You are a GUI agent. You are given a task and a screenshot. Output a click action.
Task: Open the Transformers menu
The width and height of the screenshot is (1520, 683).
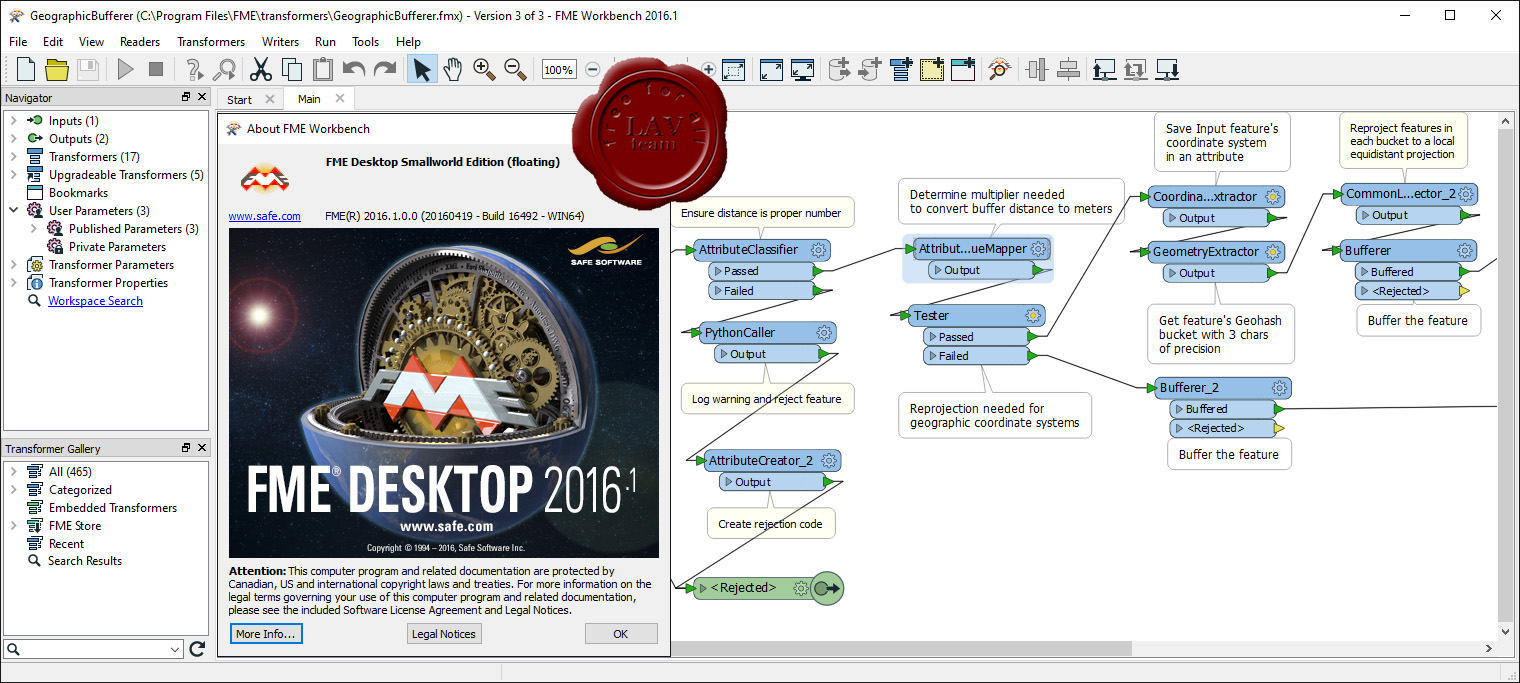(211, 42)
